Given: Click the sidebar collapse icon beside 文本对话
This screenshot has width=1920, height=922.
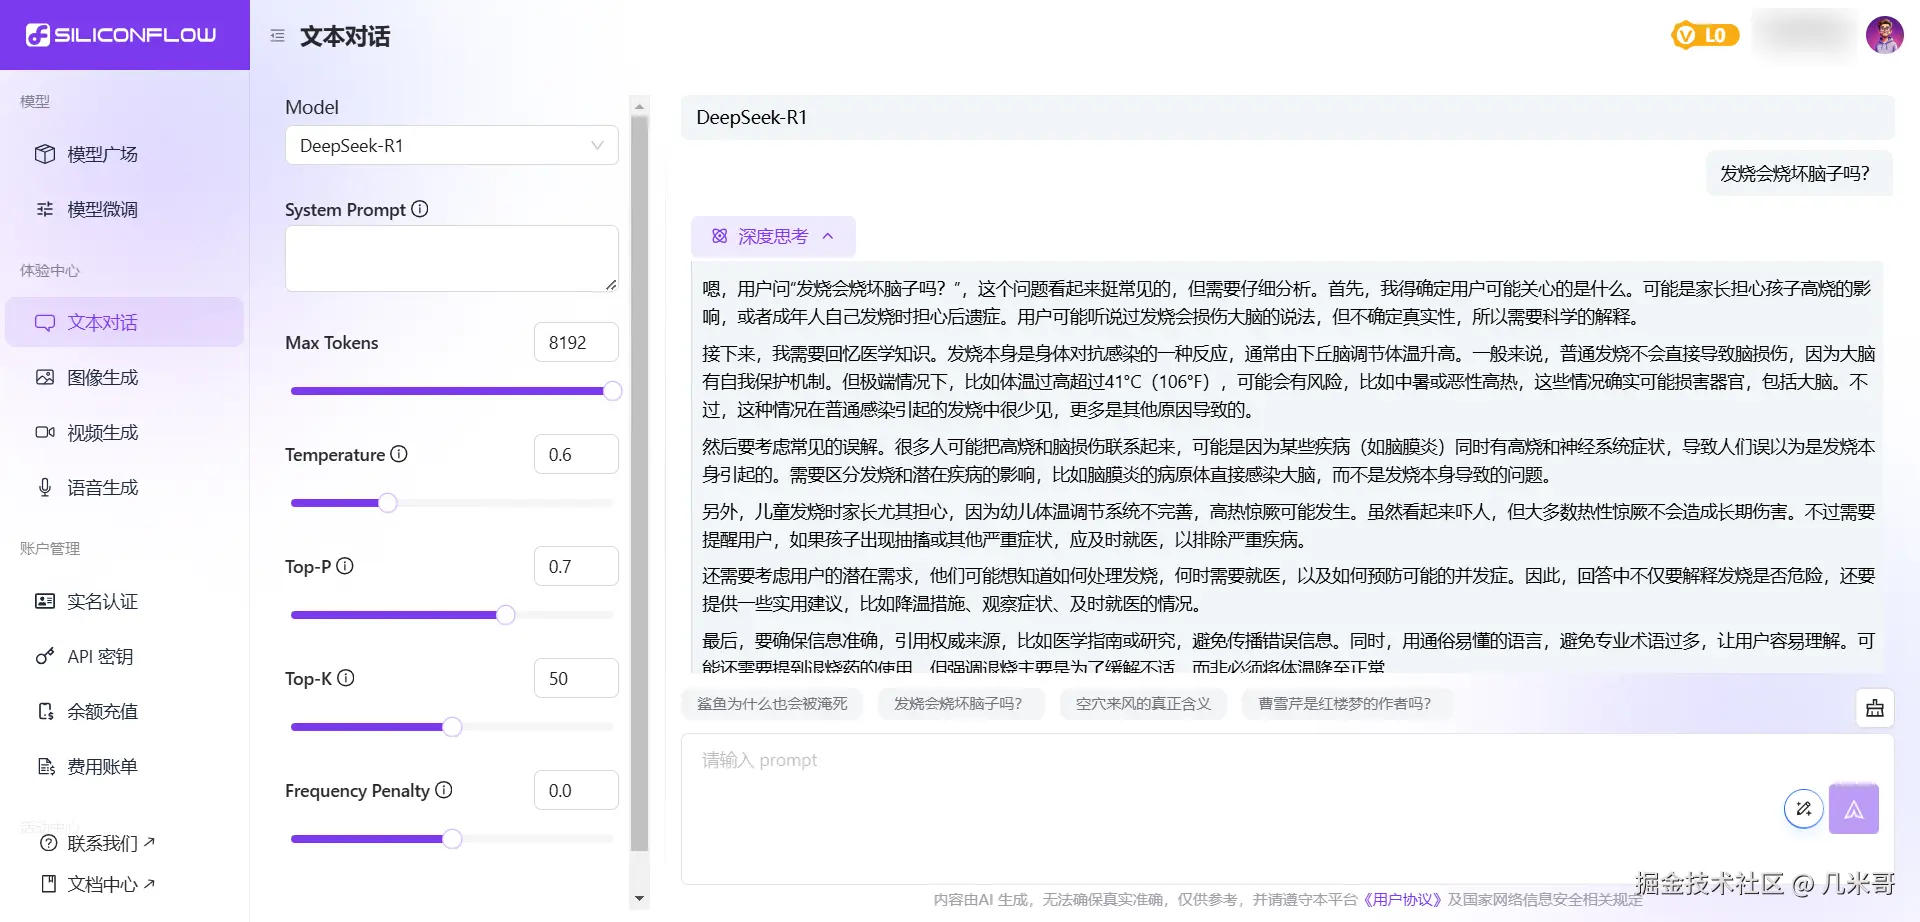Looking at the screenshot, I should pos(277,35).
